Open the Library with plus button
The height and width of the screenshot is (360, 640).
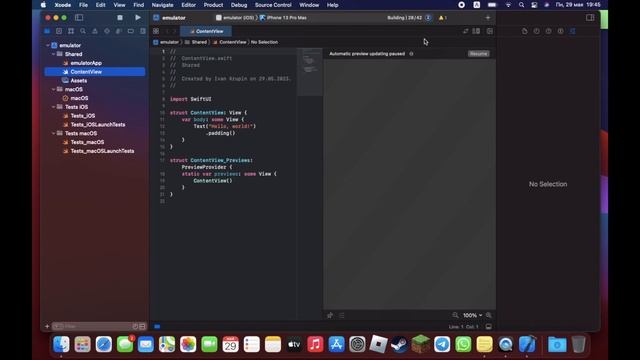488,18
